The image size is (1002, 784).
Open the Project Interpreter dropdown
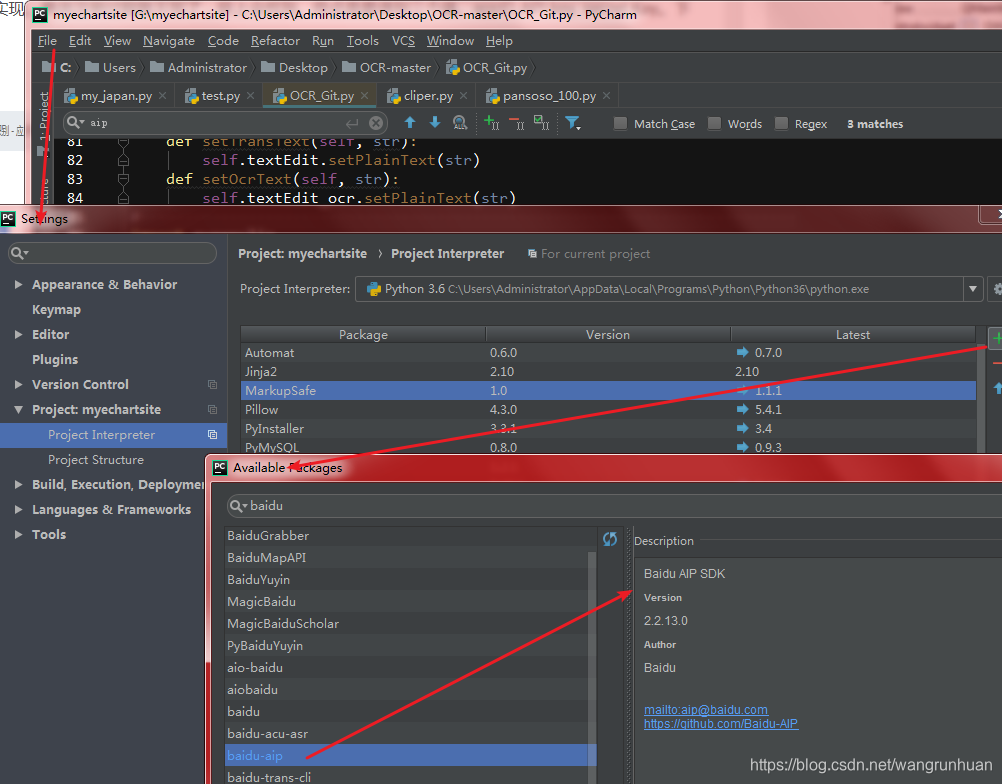click(x=973, y=289)
